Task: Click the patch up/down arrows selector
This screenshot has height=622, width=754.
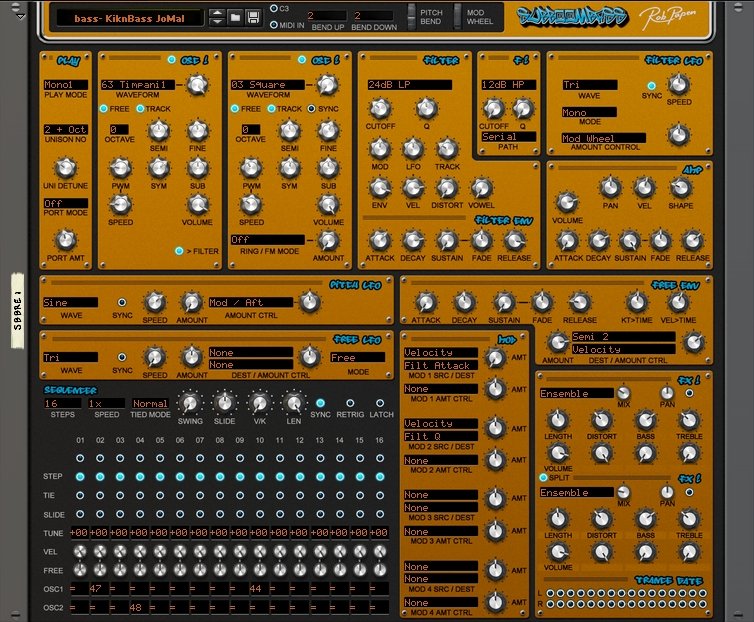Action: point(216,17)
